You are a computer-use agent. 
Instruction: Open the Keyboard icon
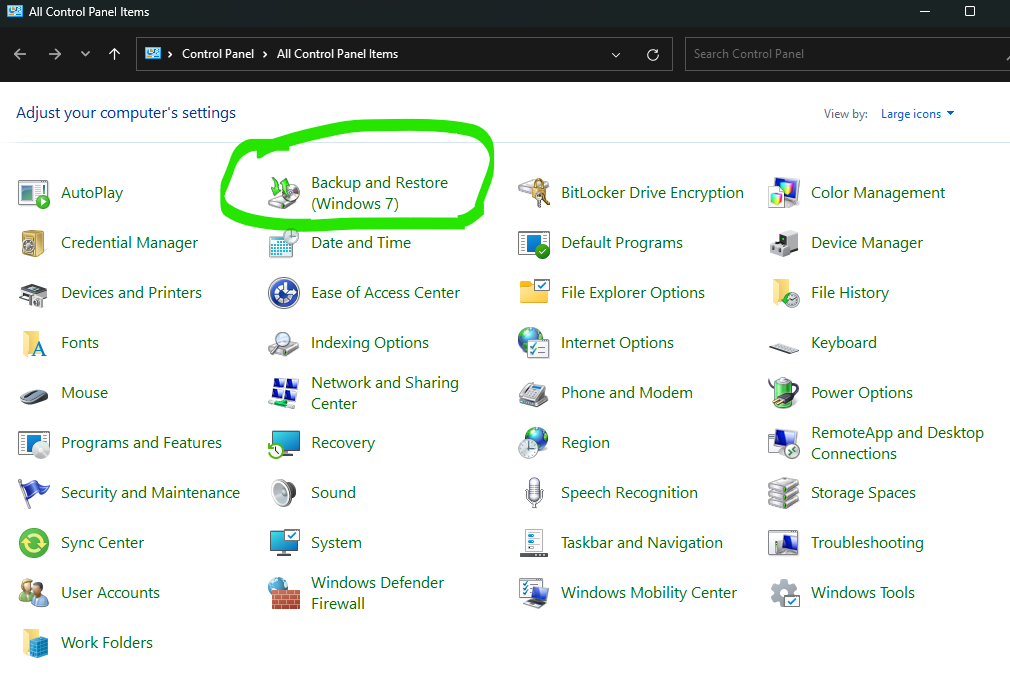pyautogui.click(x=784, y=347)
